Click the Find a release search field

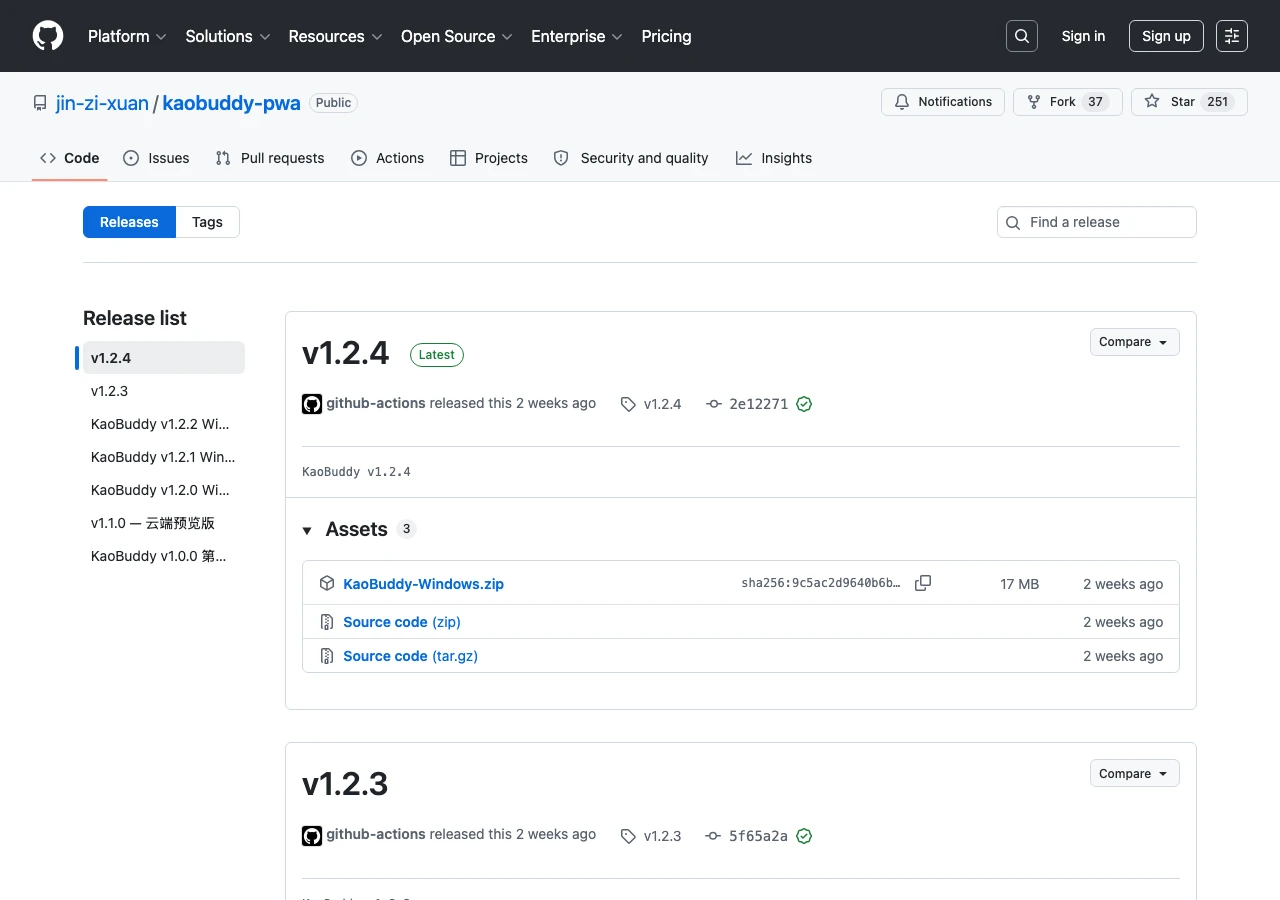(1097, 222)
